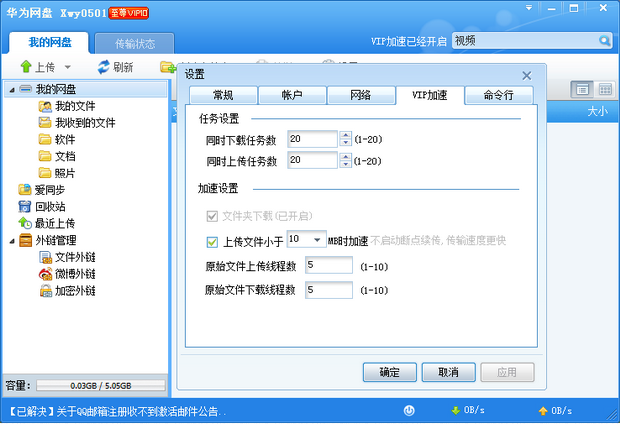This screenshot has height=424, width=620.
Task: Collapse the 外链管理 tree node
Action: [x=12, y=241]
